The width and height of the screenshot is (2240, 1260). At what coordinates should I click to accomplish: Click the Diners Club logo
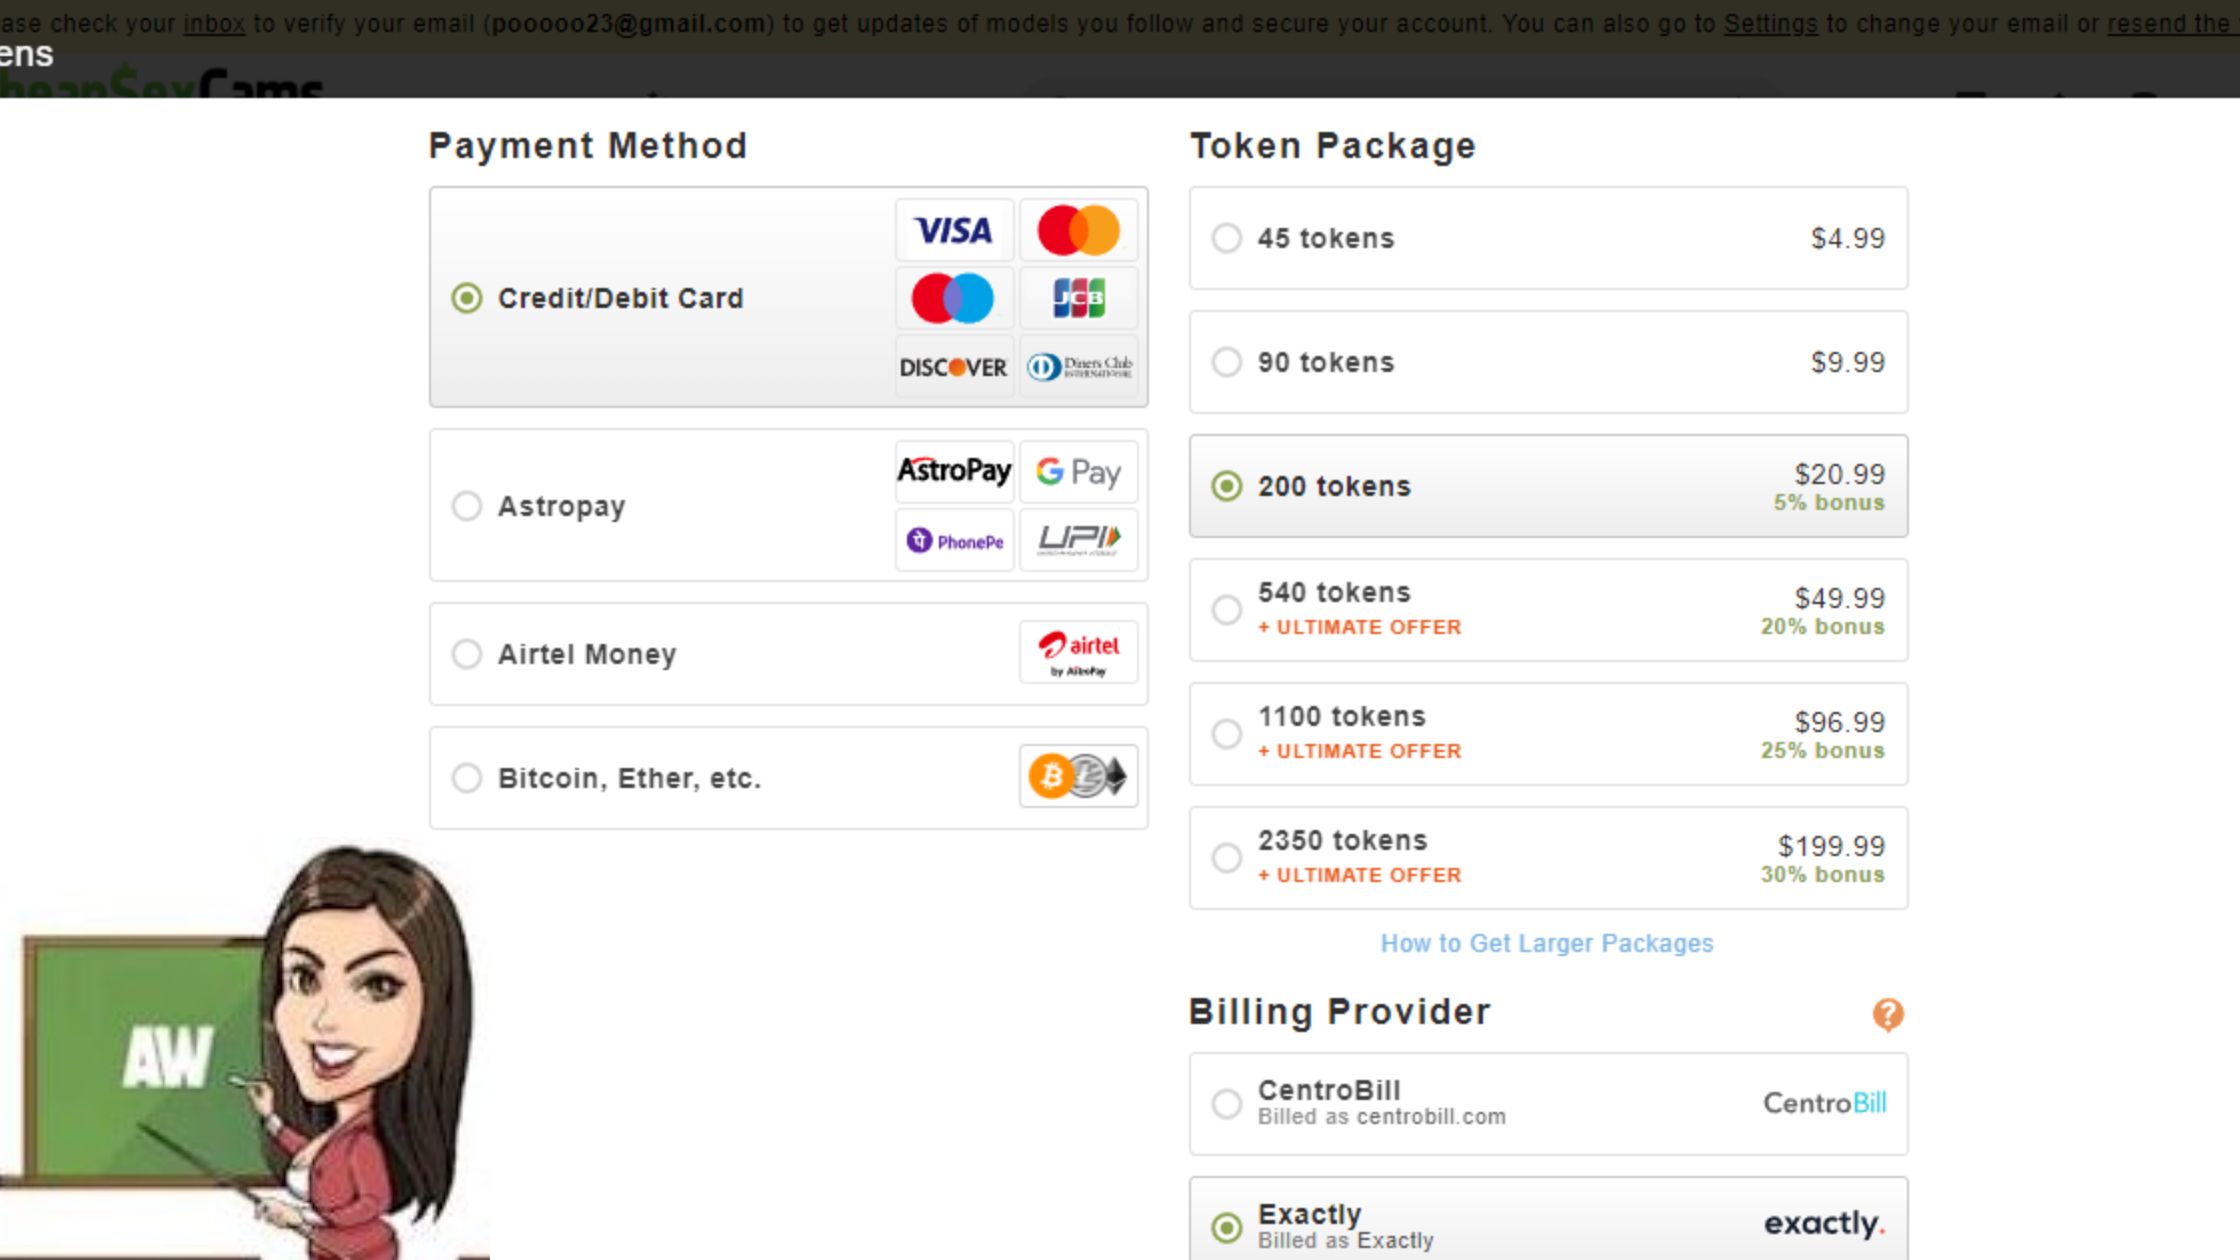1078,367
